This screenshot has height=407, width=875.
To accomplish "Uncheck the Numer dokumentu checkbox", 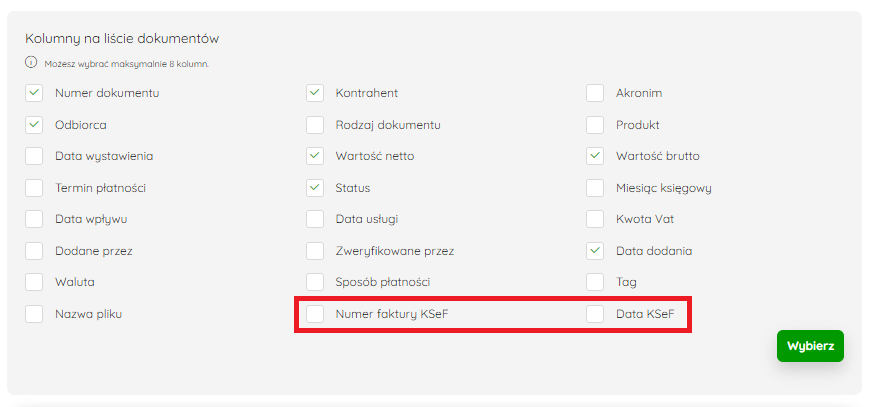I will click(34, 93).
